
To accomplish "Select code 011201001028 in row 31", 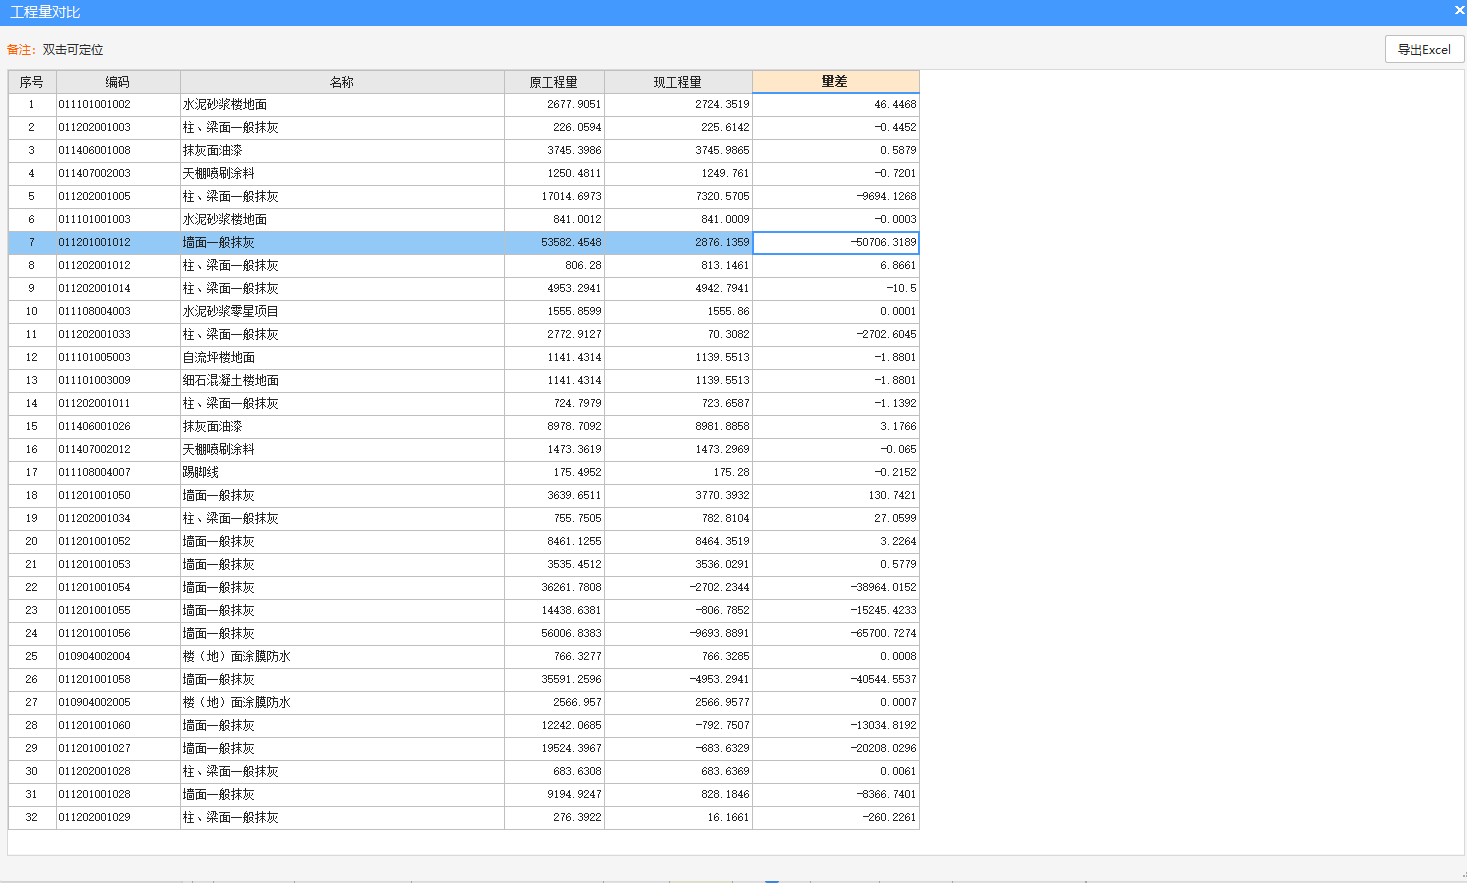I will [118, 794].
